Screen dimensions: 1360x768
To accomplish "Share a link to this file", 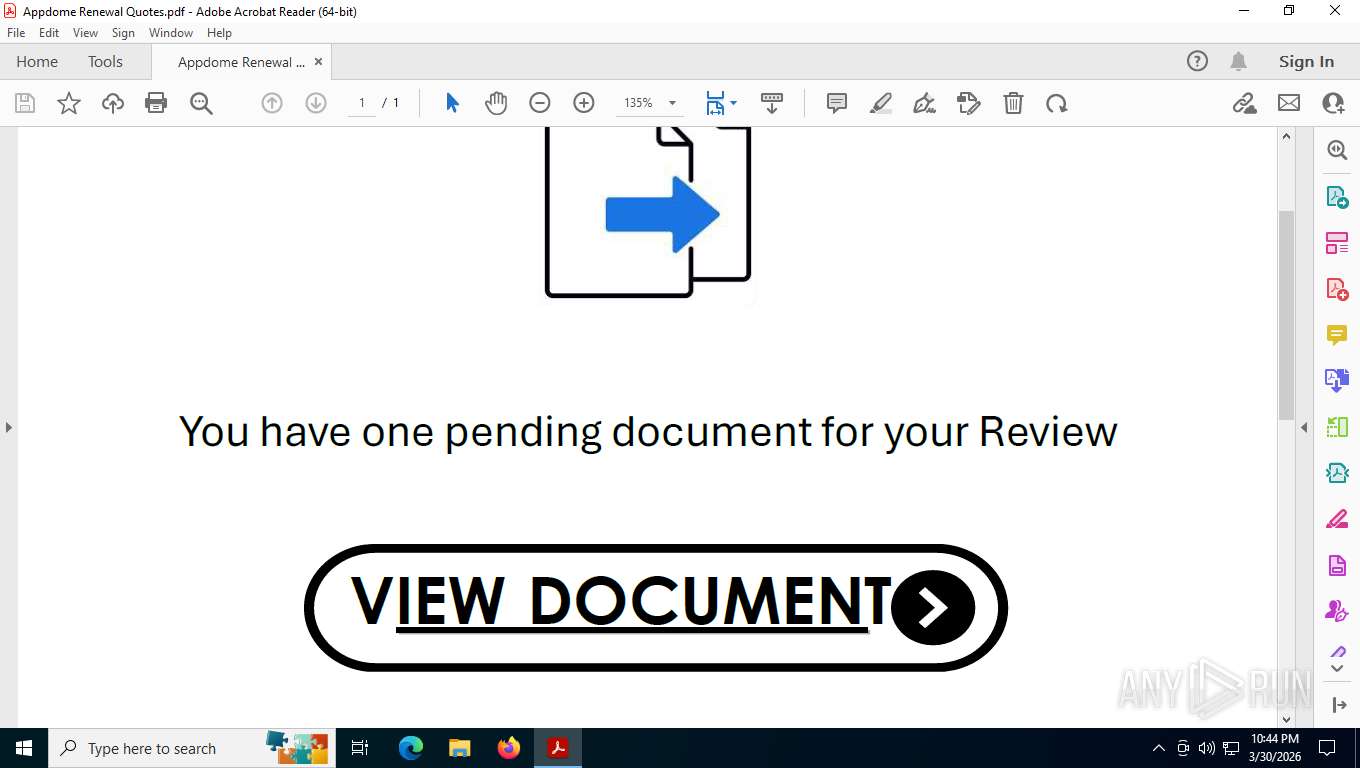I will [1245, 103].
